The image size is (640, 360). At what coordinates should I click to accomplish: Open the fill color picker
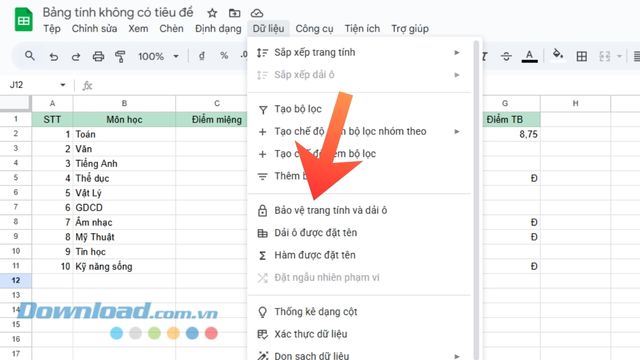point(558,55)
